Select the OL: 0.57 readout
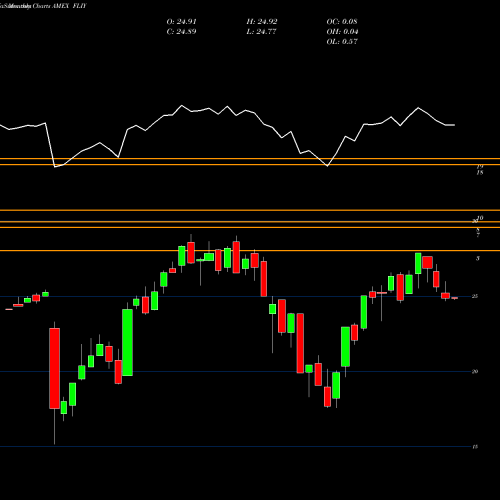Screen dimensions: 500x500 click(x=342, y=42)
